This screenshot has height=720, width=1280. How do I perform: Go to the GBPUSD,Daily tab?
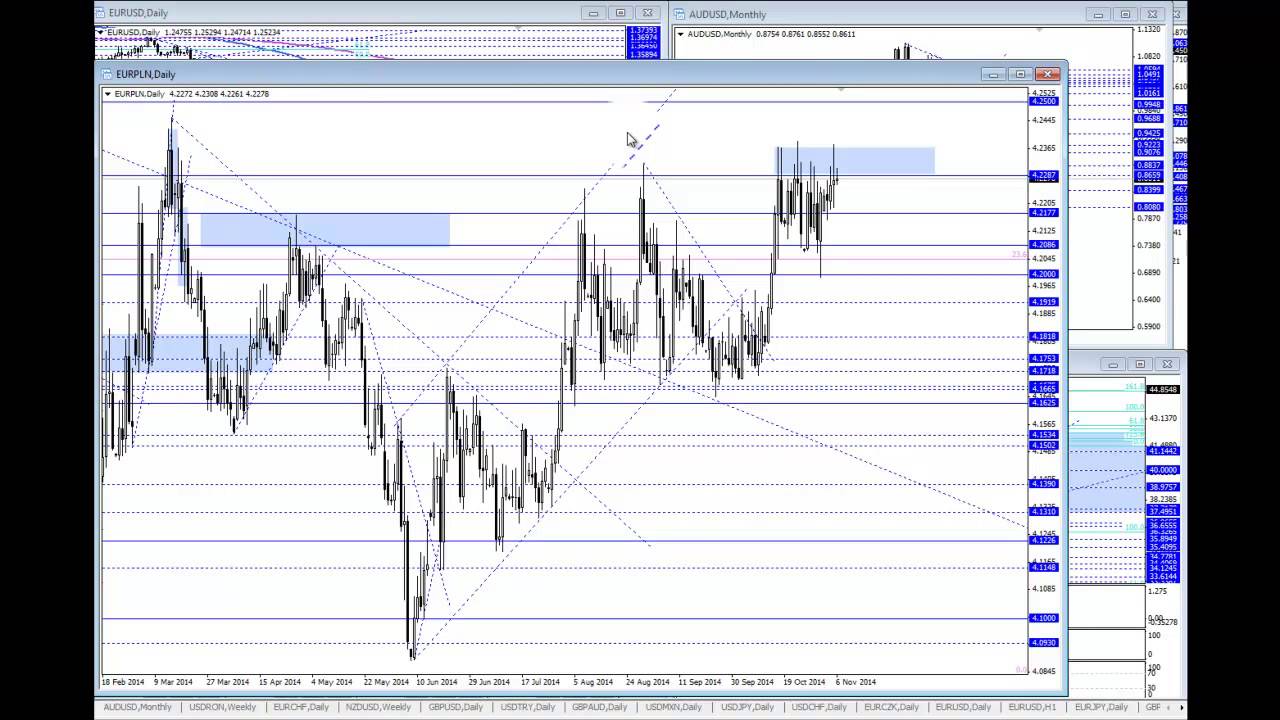point(455,708)
